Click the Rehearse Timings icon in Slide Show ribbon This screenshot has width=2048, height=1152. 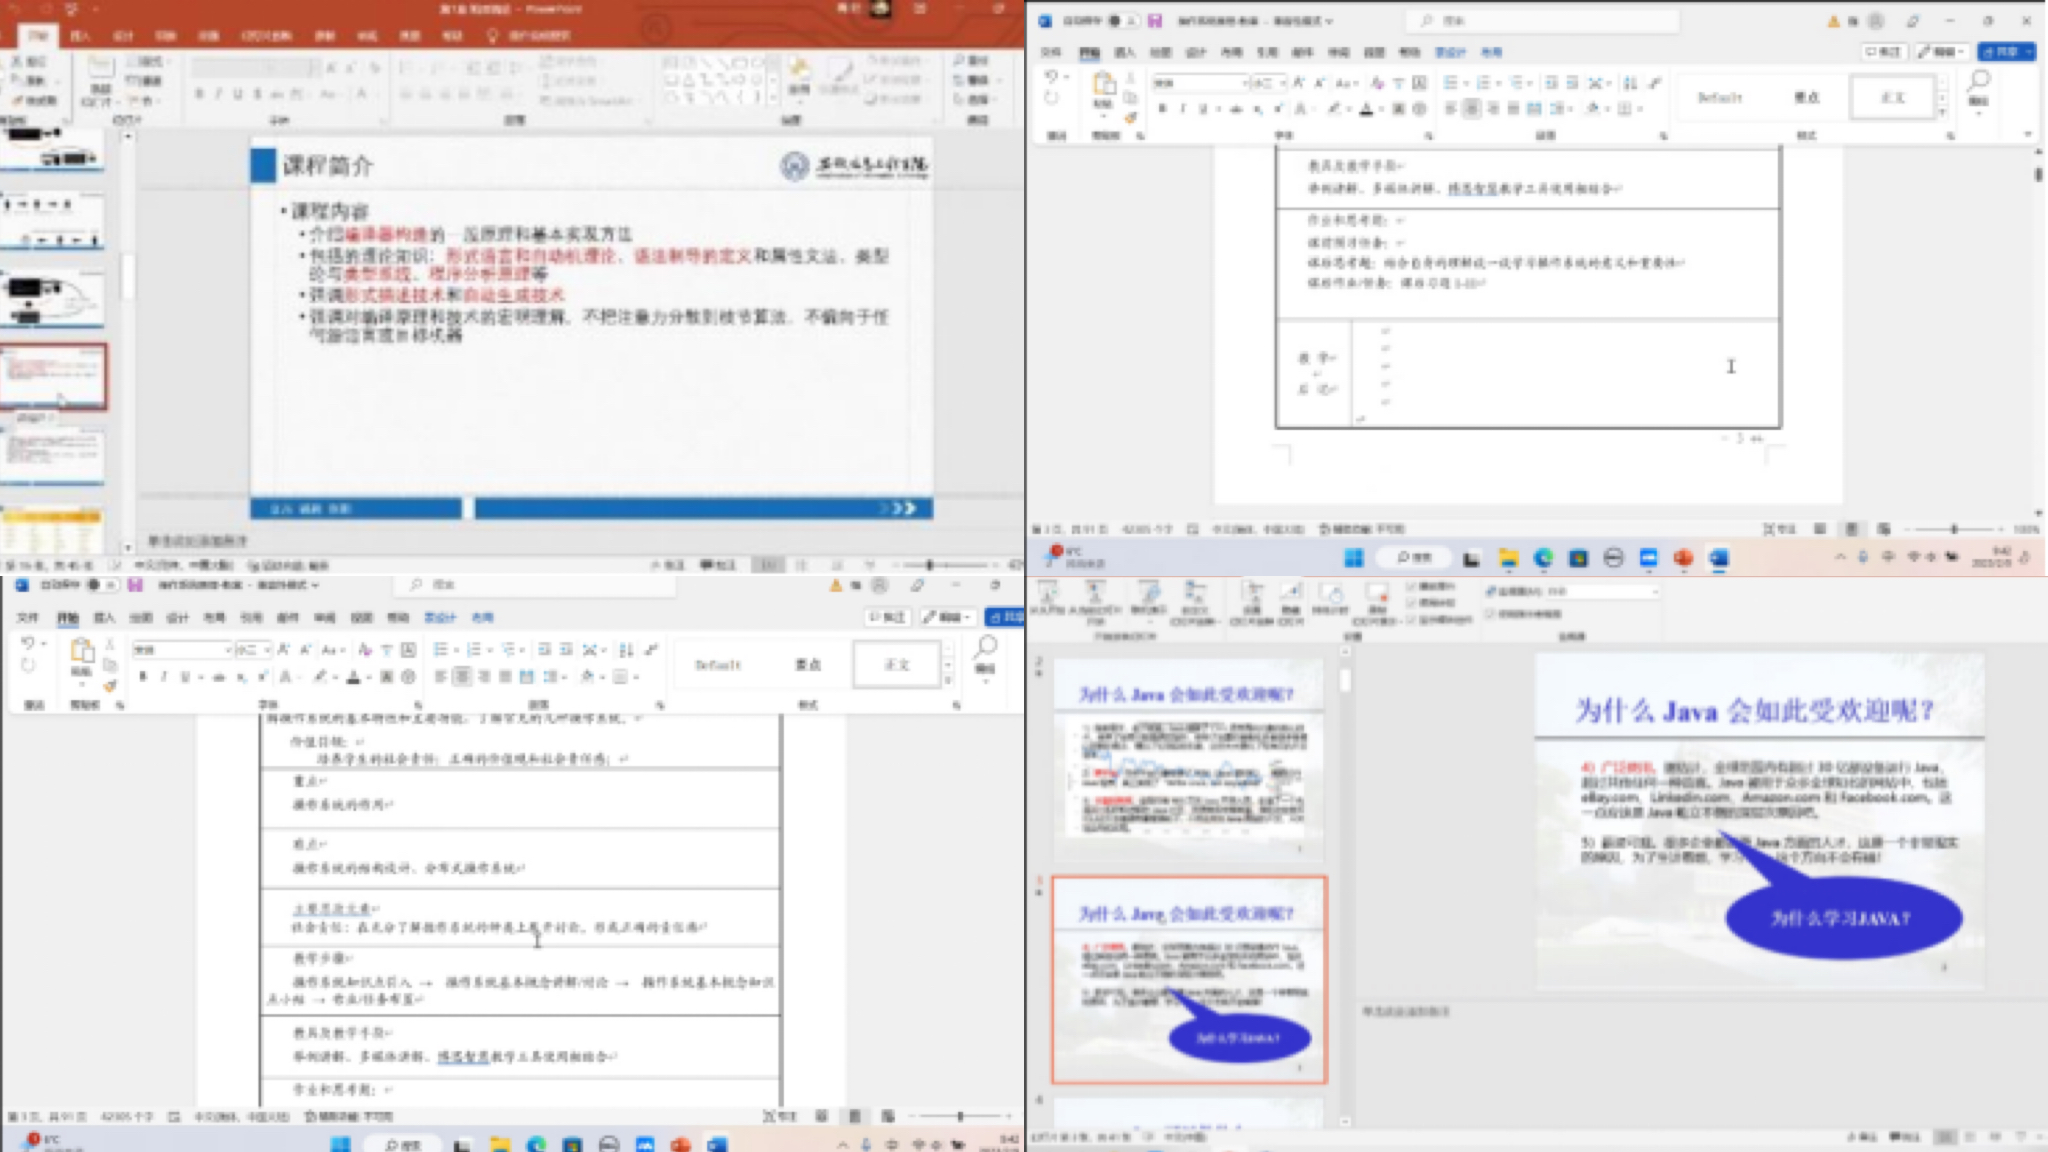[x=1333, y=594]
